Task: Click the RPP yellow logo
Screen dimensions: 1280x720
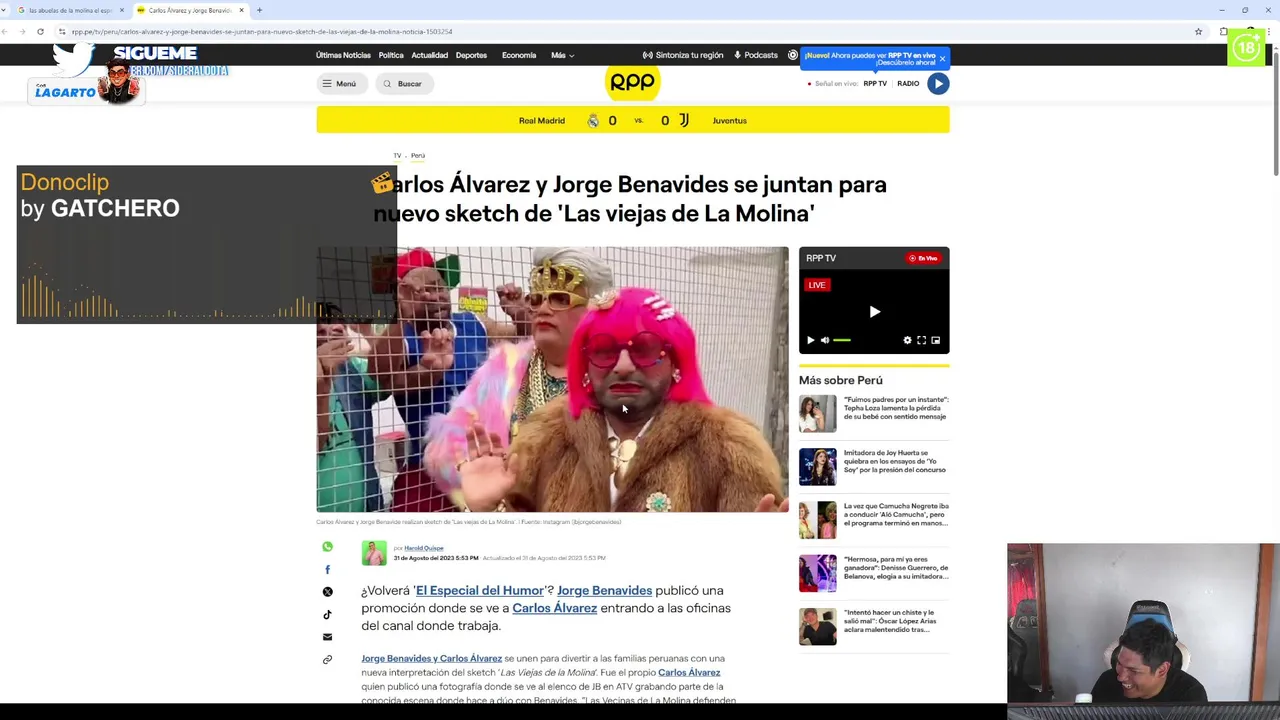Action: click(632, 83)
